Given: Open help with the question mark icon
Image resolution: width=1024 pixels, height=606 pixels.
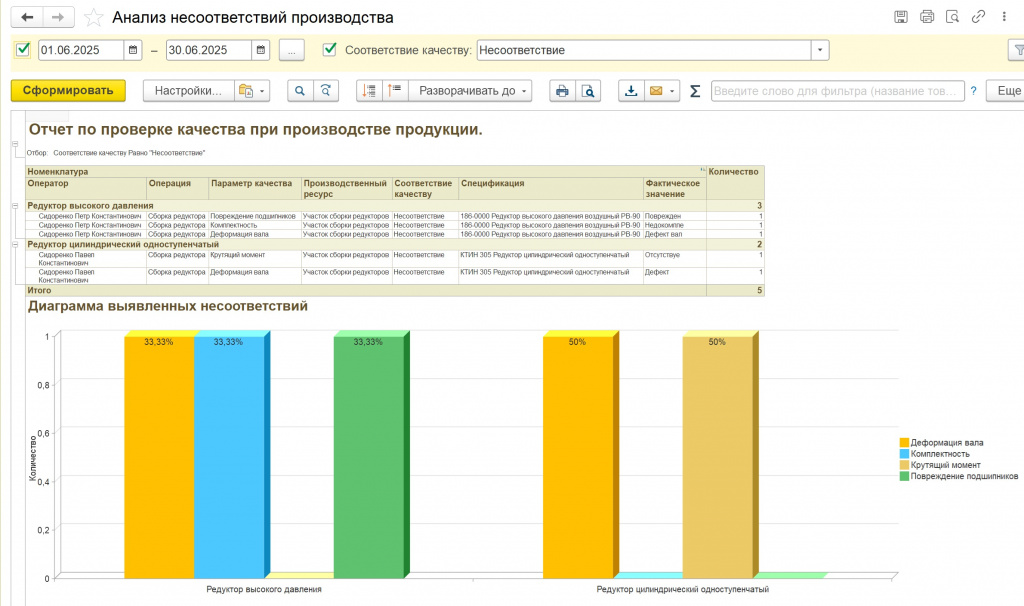Looking at the screenshot, I should 973,91.
